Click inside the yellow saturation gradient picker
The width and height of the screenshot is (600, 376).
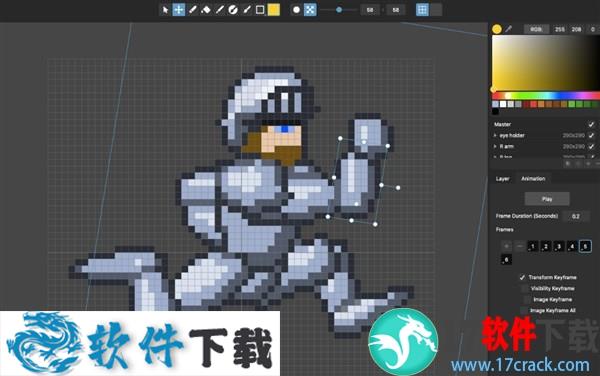pyautogui.click(x=546, y=63)
